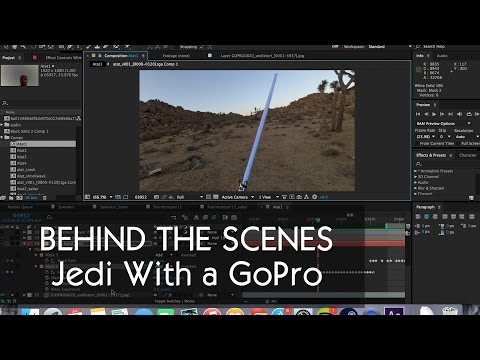Click the take snapshot camera icon in viewer

pyautogui.click(x=156, y=197)
